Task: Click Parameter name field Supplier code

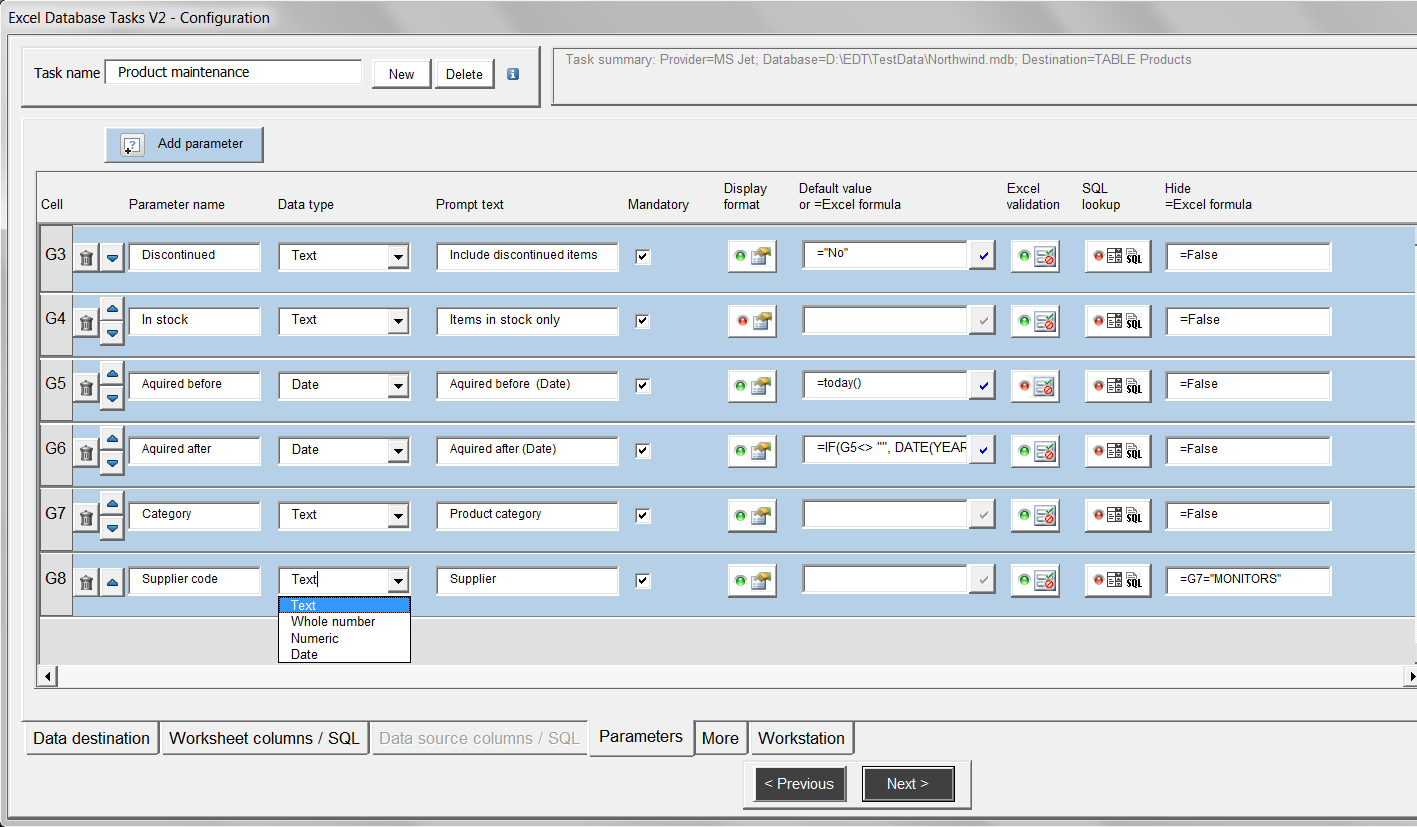Action: click(x=194, y=580)
